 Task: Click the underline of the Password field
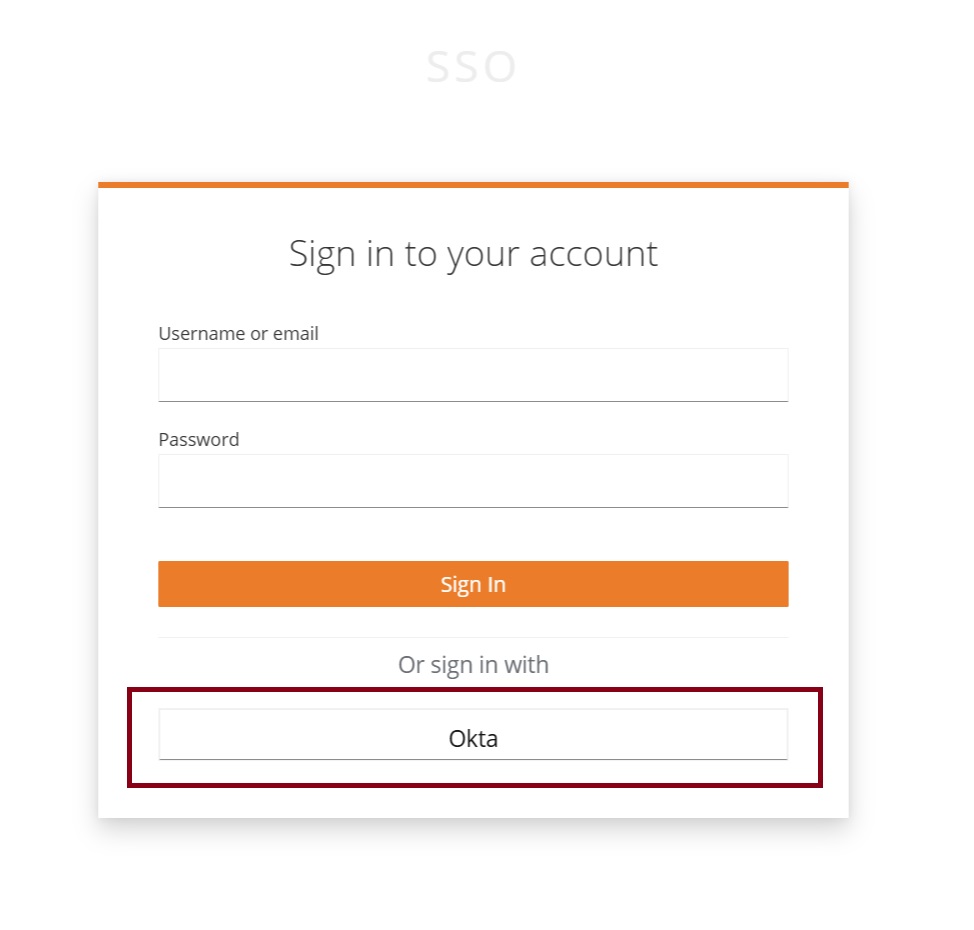pos(472,507)
